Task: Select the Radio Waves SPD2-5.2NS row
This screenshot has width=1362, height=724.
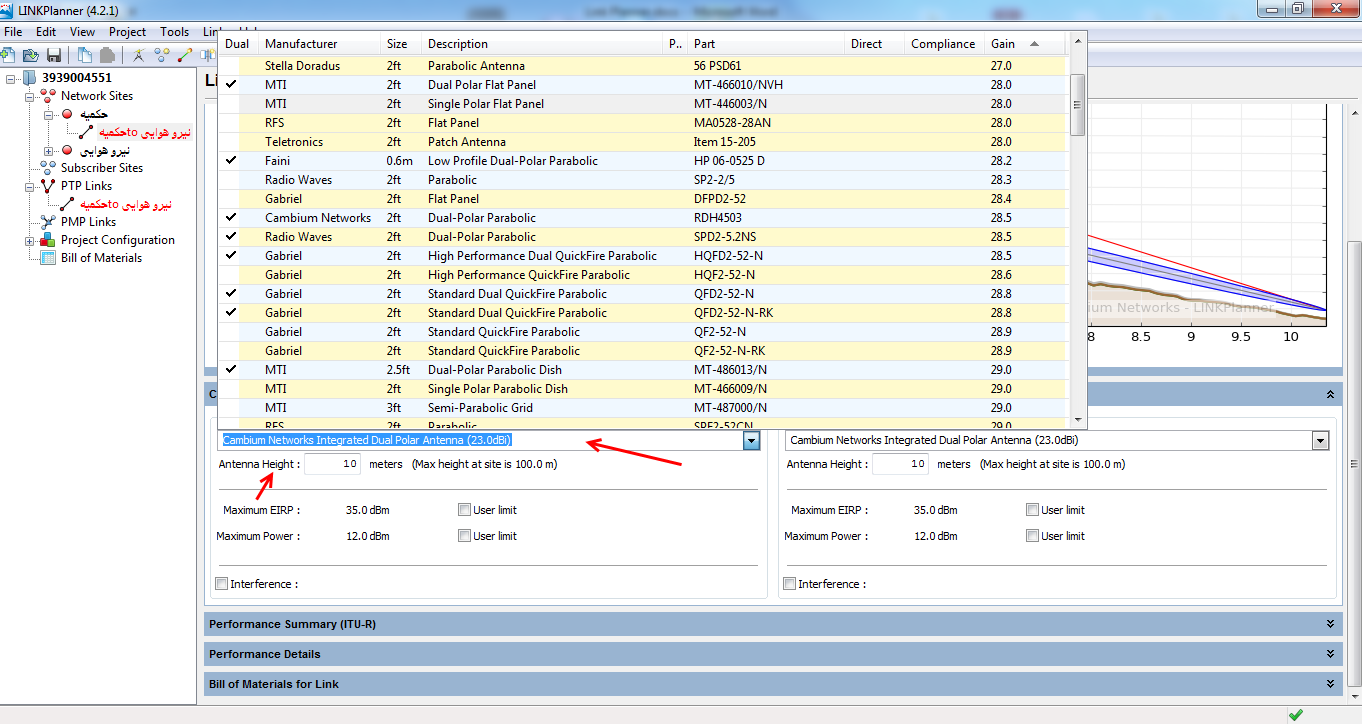Action: tap(644, 237)
